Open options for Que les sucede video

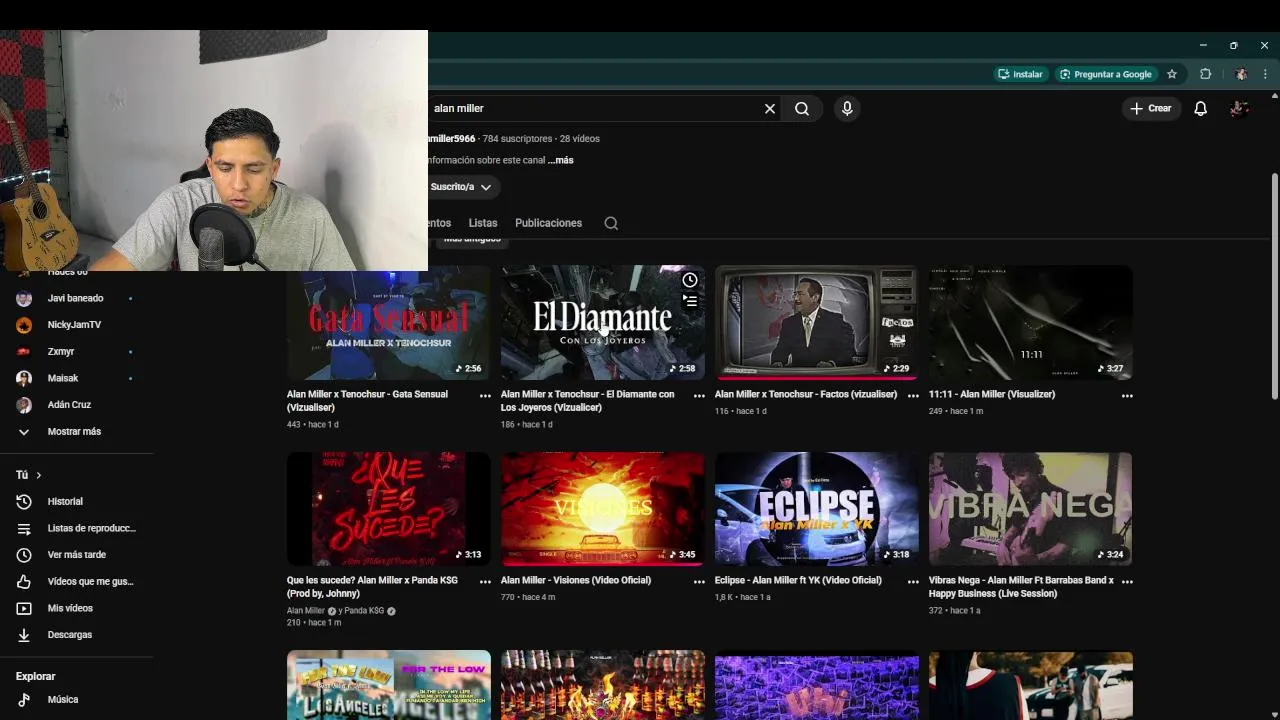[485, 582]
